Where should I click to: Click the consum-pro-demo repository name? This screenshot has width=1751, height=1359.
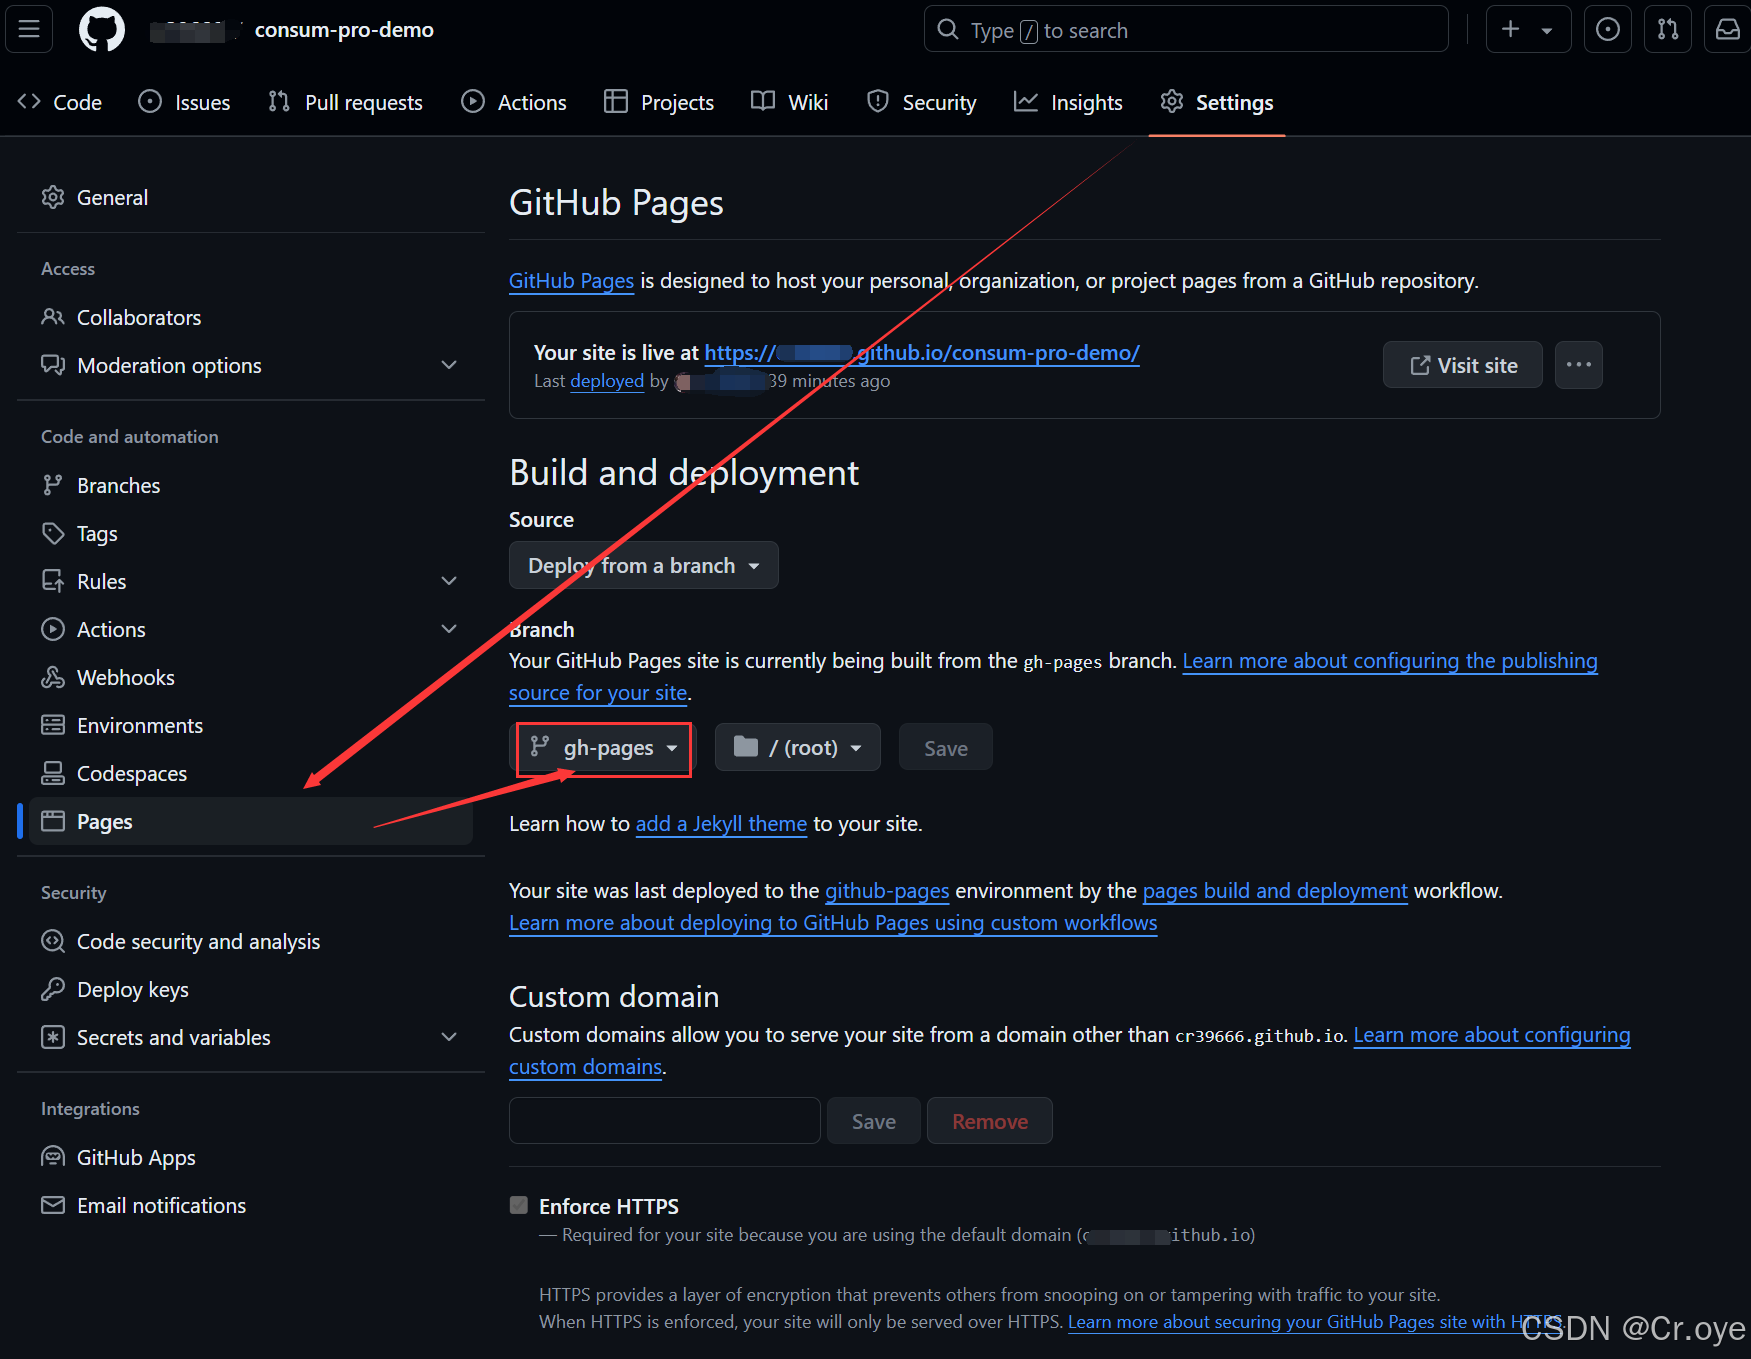[x=344, y=30]
